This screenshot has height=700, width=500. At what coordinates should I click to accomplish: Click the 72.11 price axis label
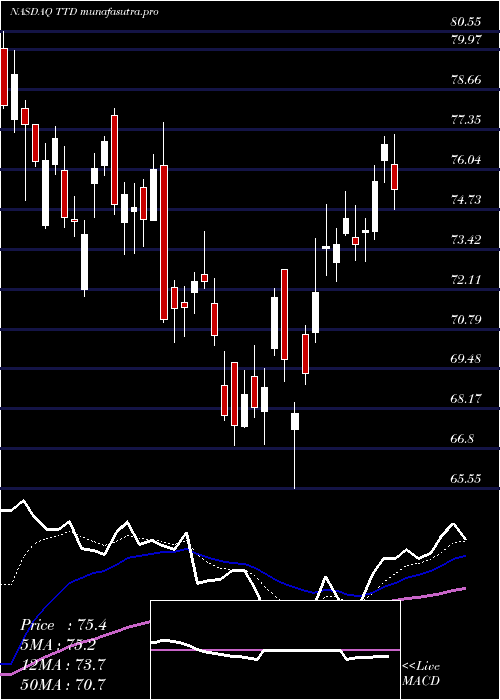pos(466,280)
